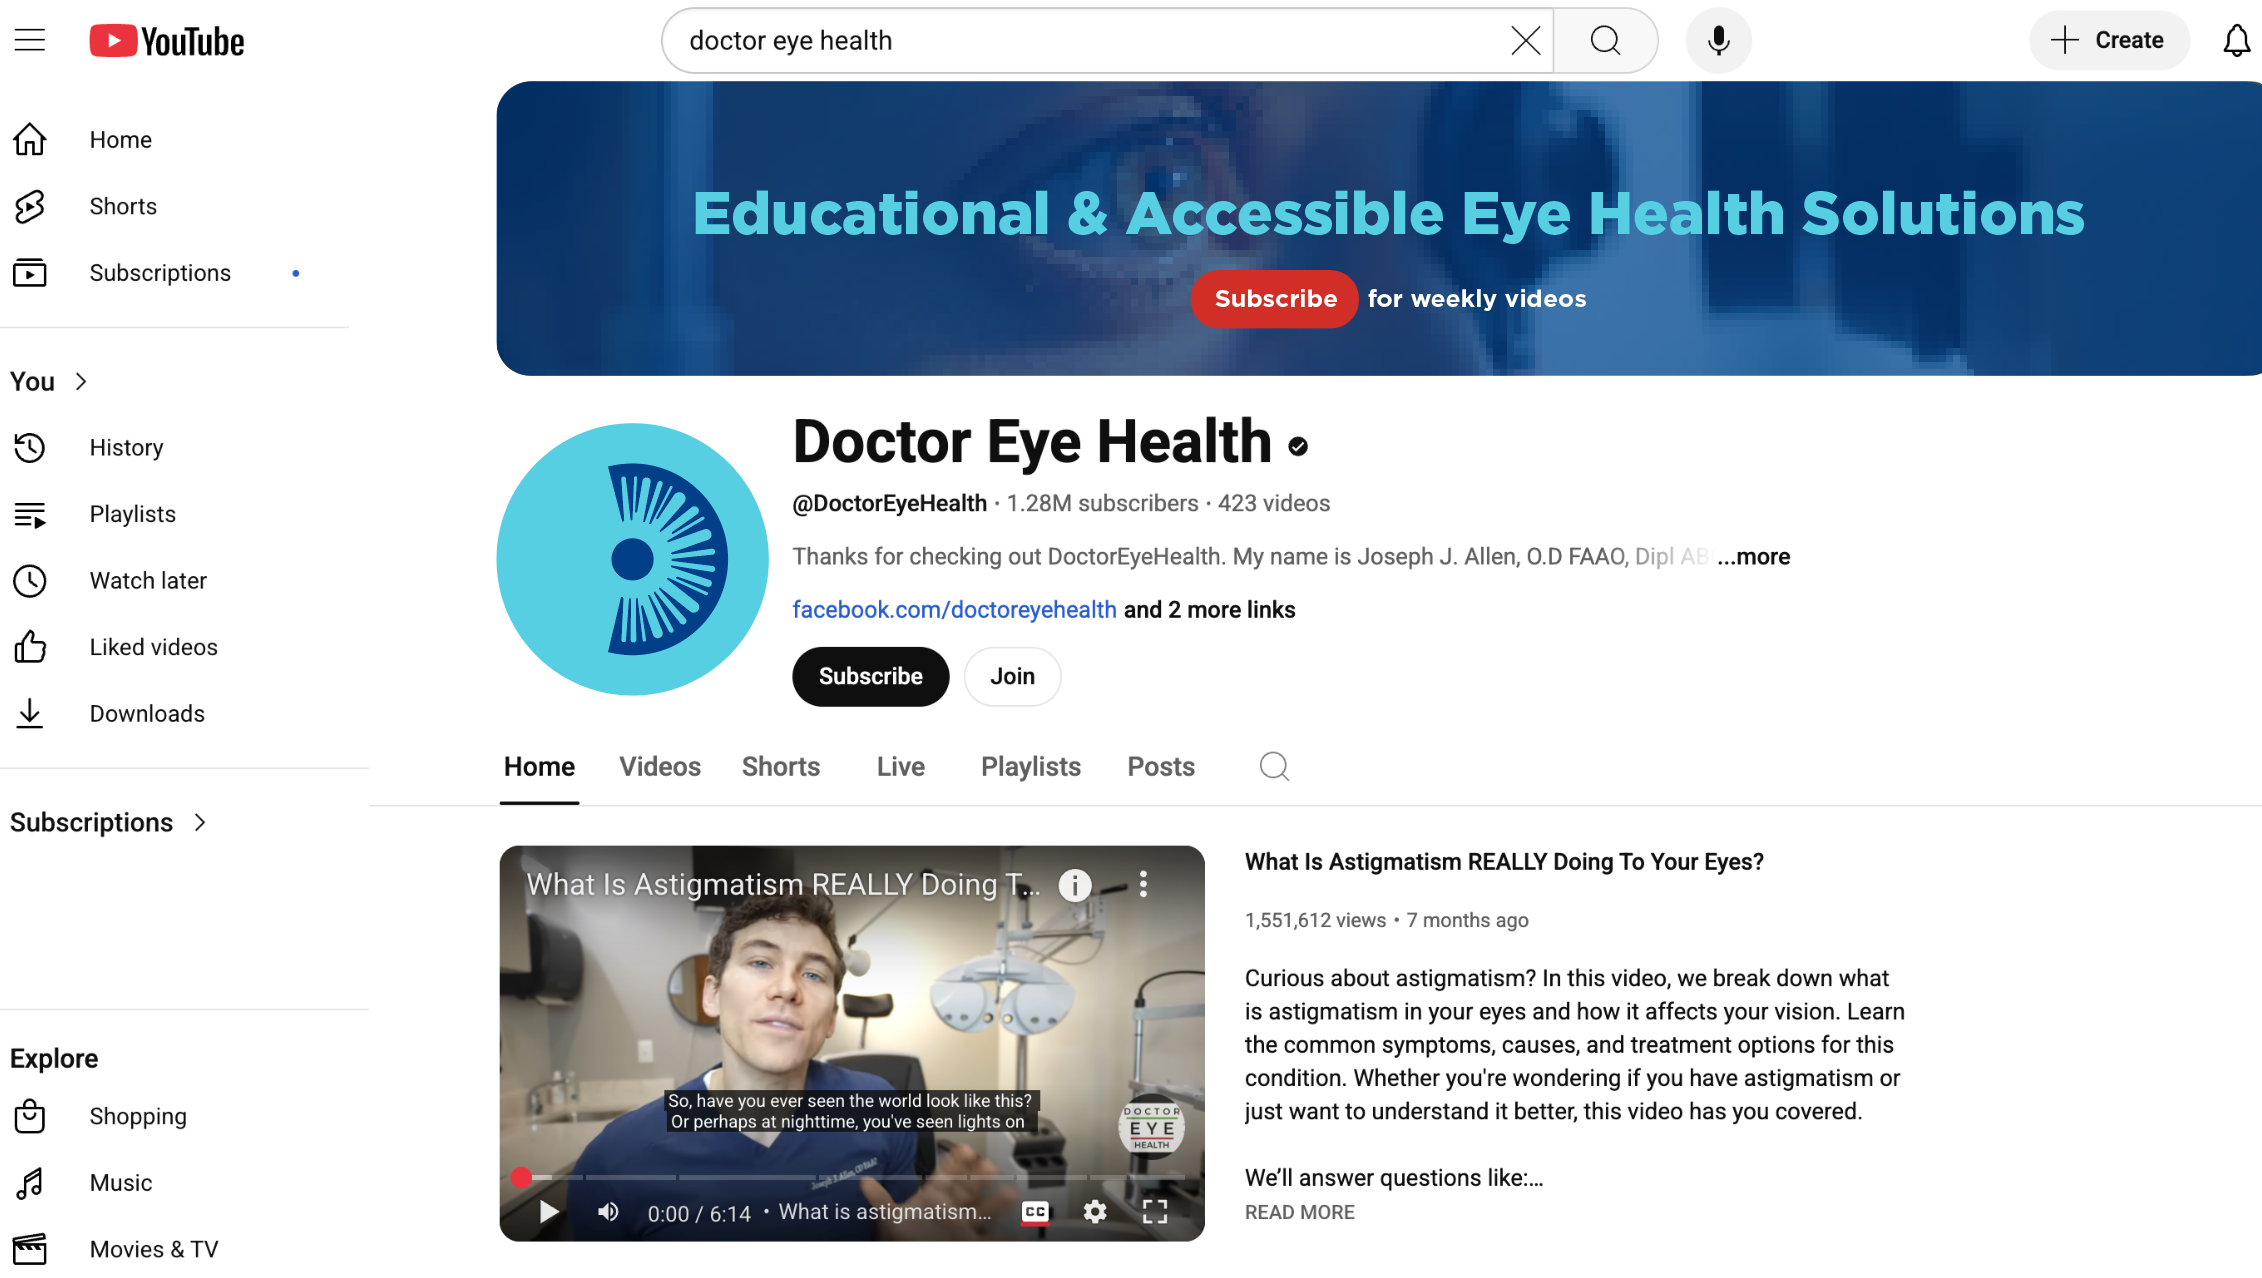Click the Doctor Eye Health channel avatar
The image size is (2262, 1278).
click(632, 559)
